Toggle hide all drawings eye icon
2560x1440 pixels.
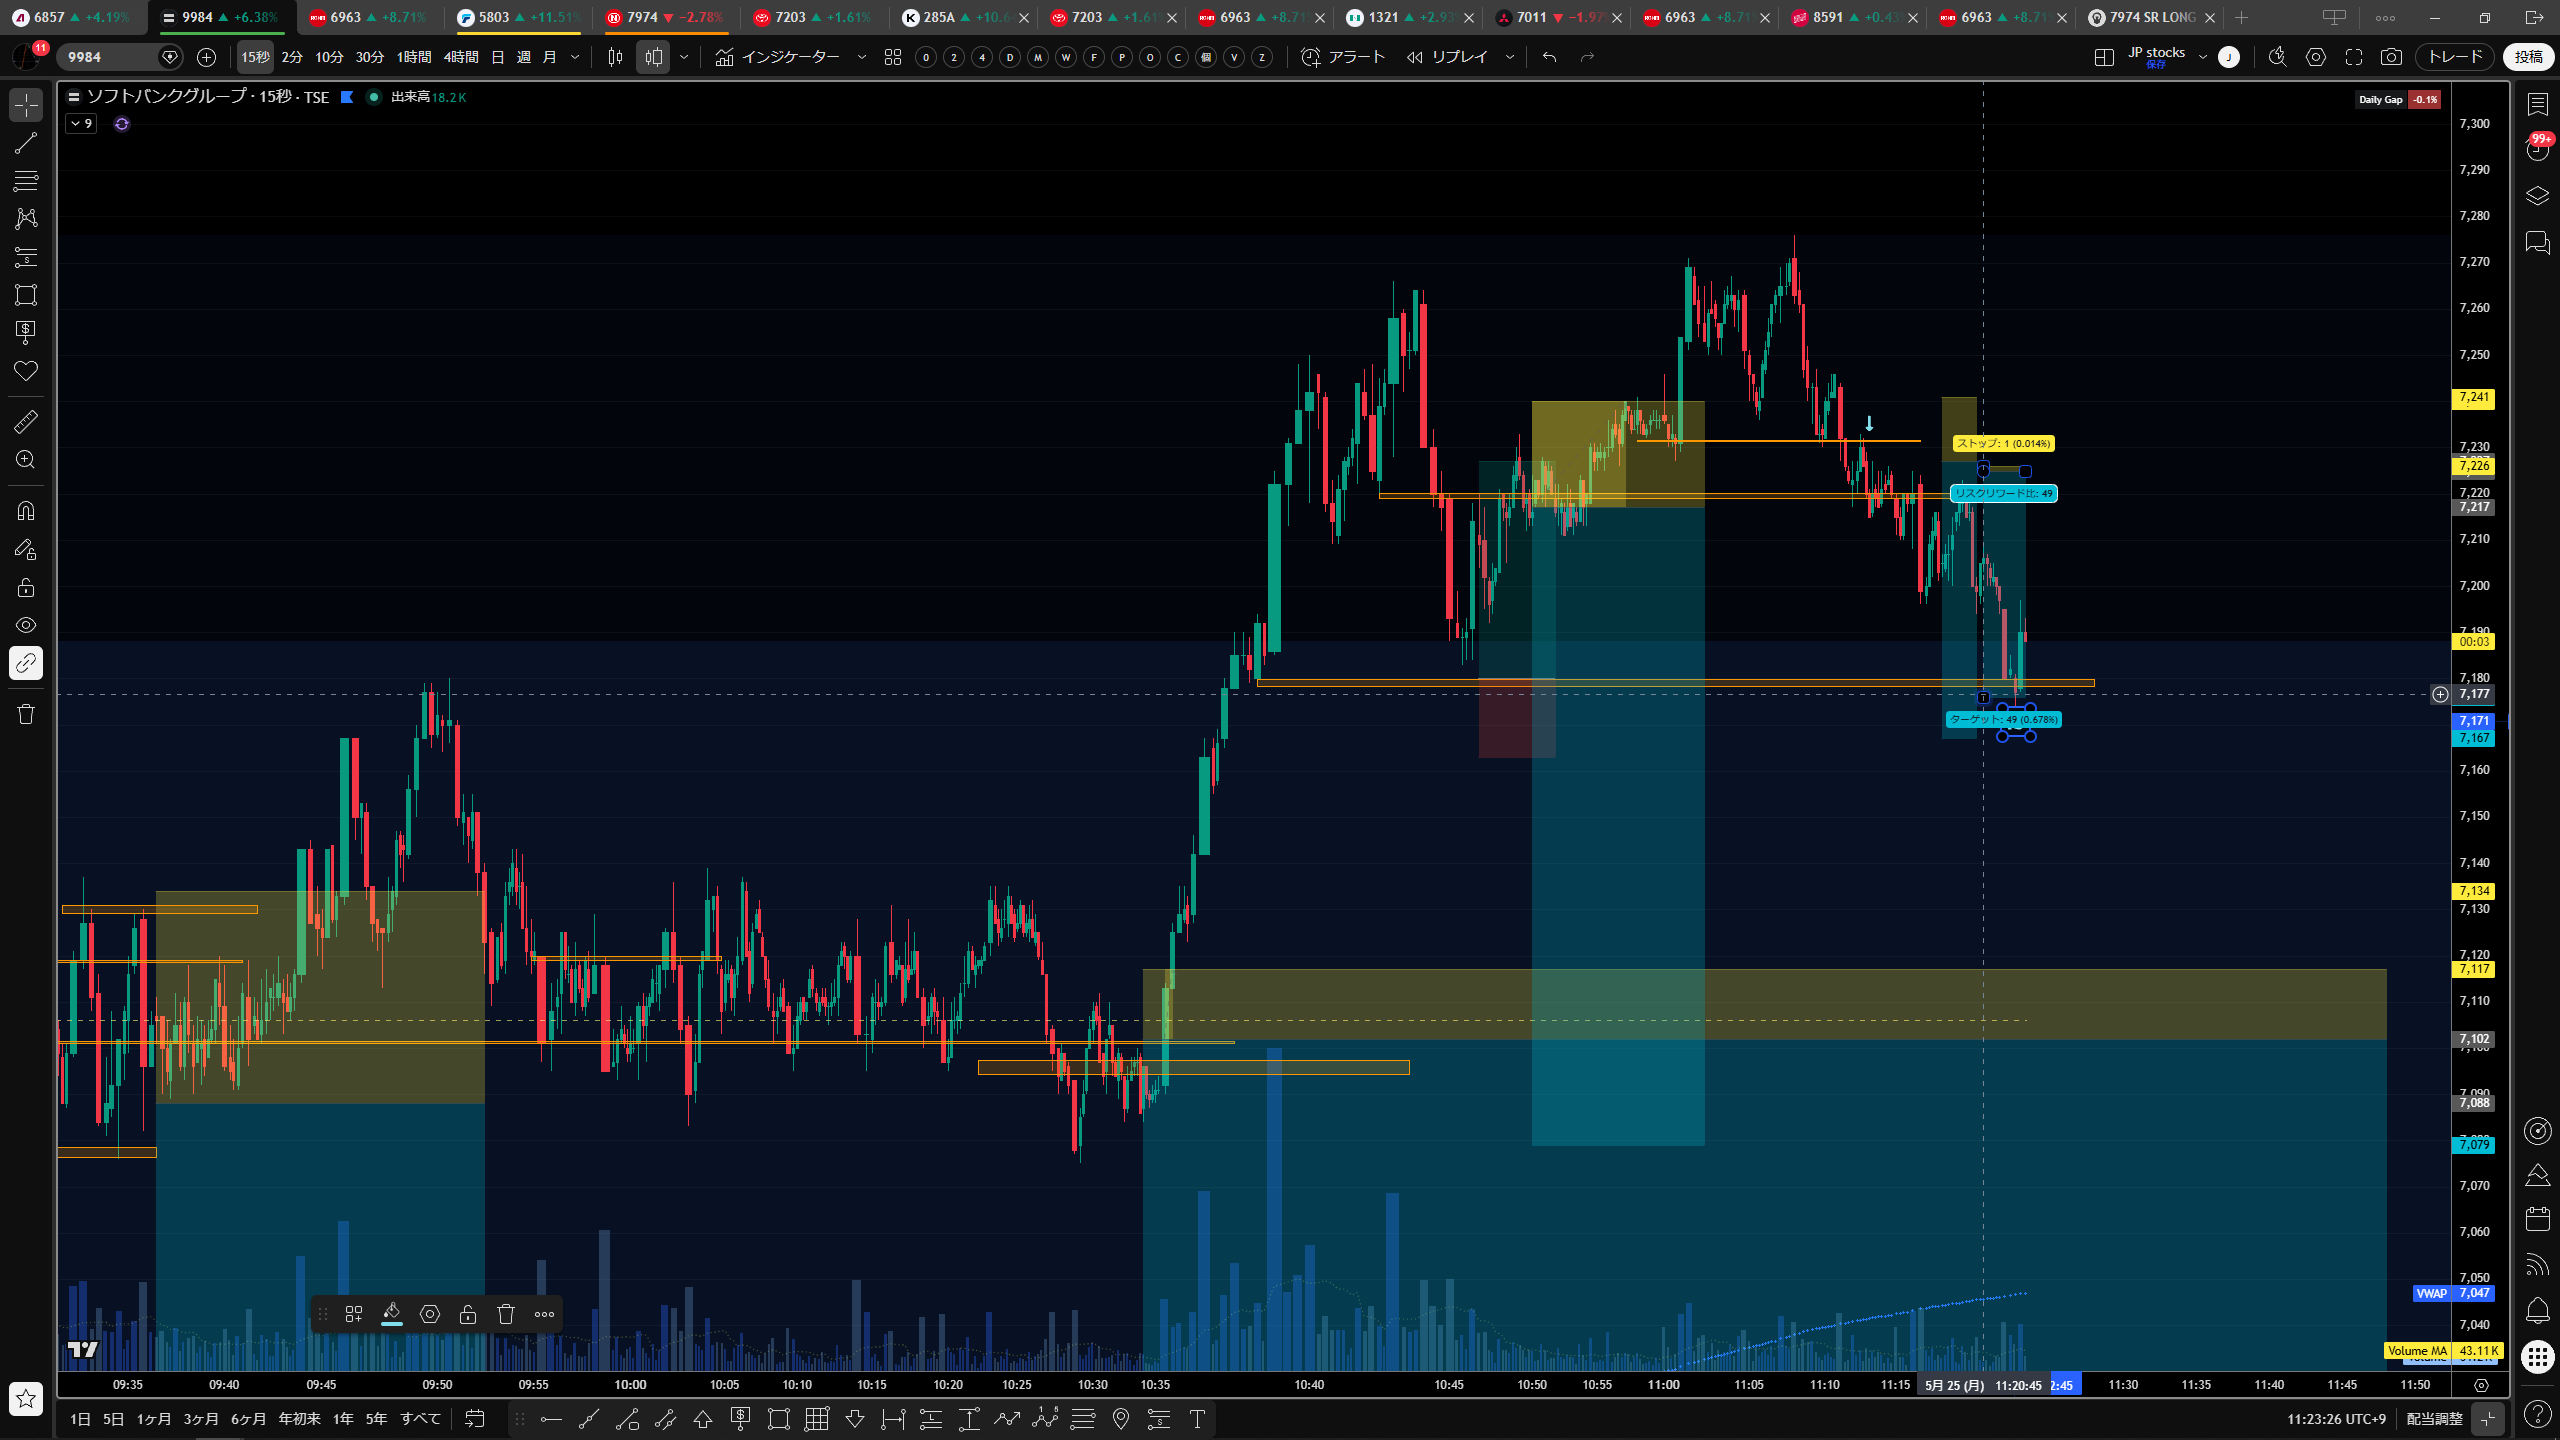(26, 625)
